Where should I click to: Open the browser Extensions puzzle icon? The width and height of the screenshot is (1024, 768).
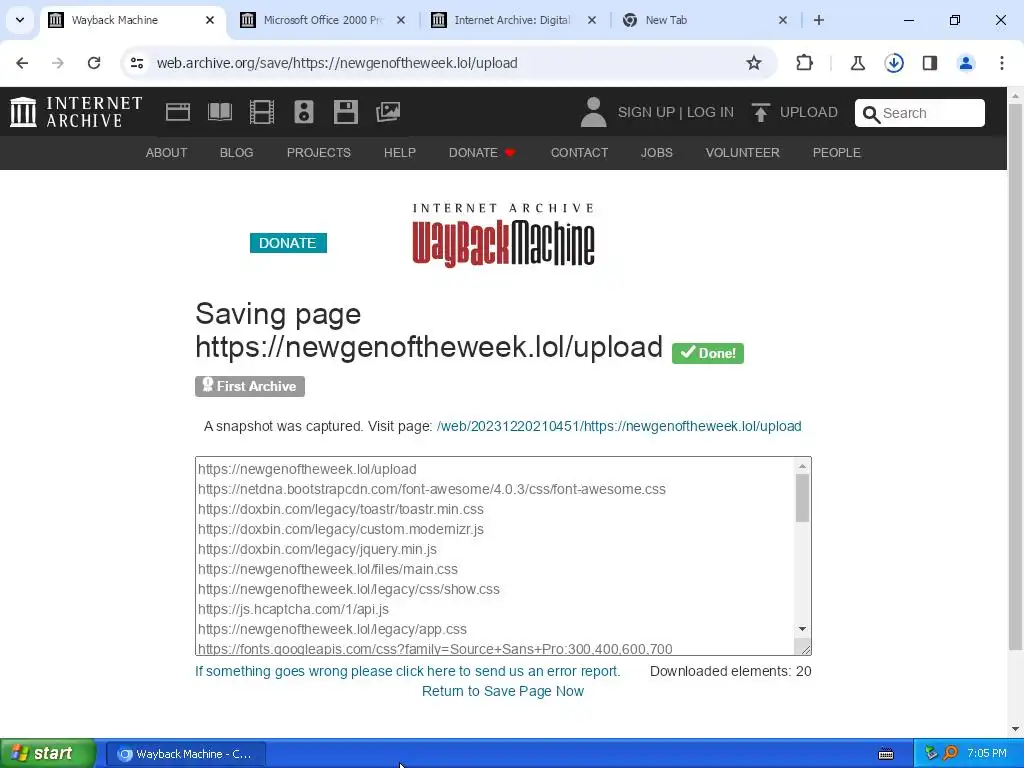click(x=805, y=63)
